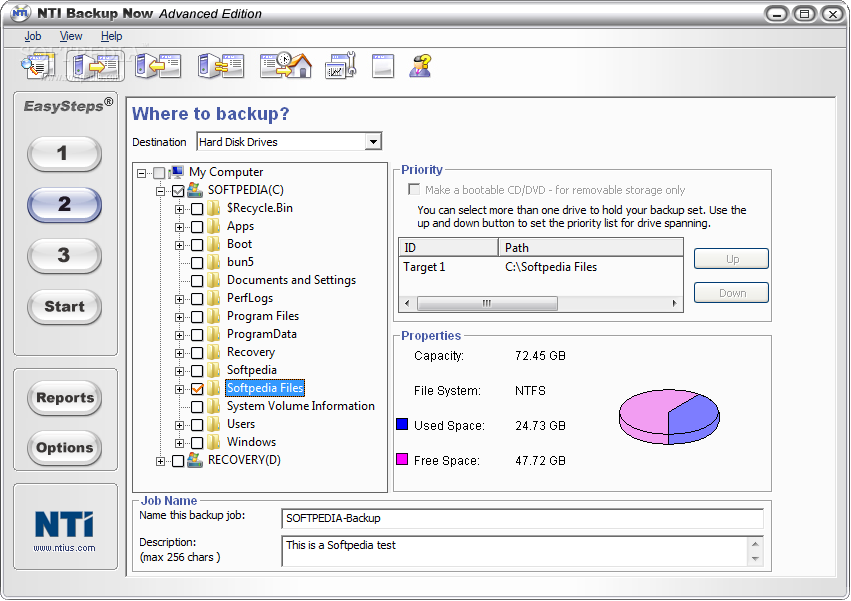This screenshot has height=601, width=851.
Task: Click the sync toolbar icon with double arrows
Action: click(220, 66)
